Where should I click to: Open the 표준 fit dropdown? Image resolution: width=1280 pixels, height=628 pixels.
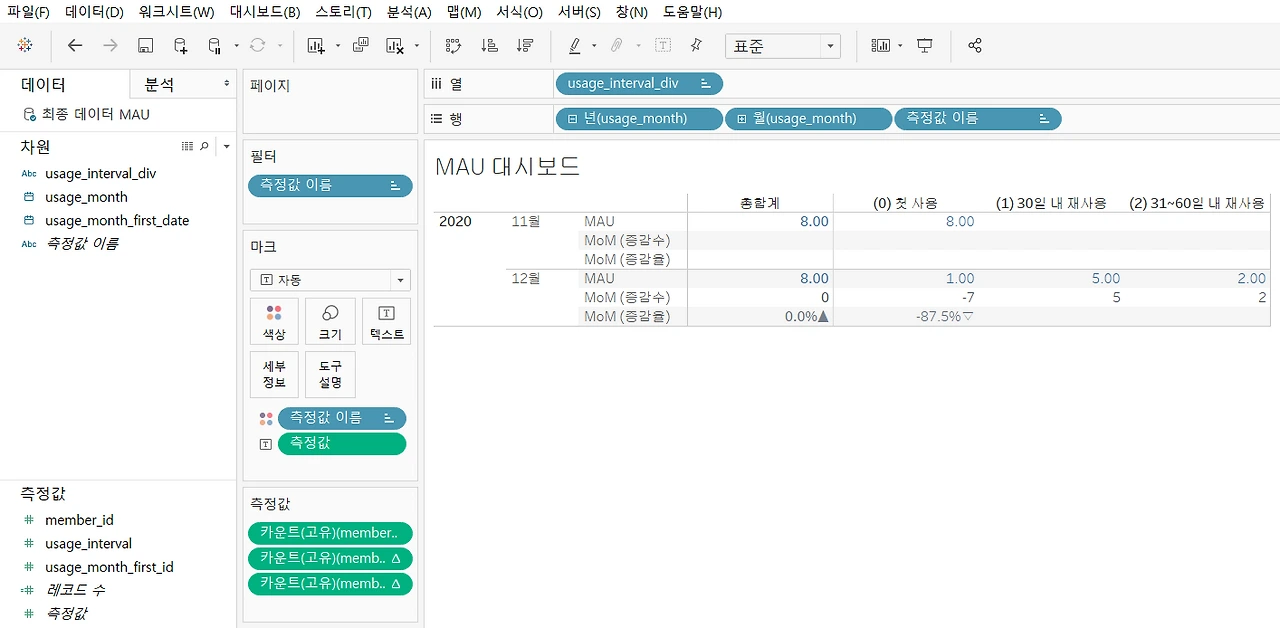pyautogui.click(x=783, y=46)
